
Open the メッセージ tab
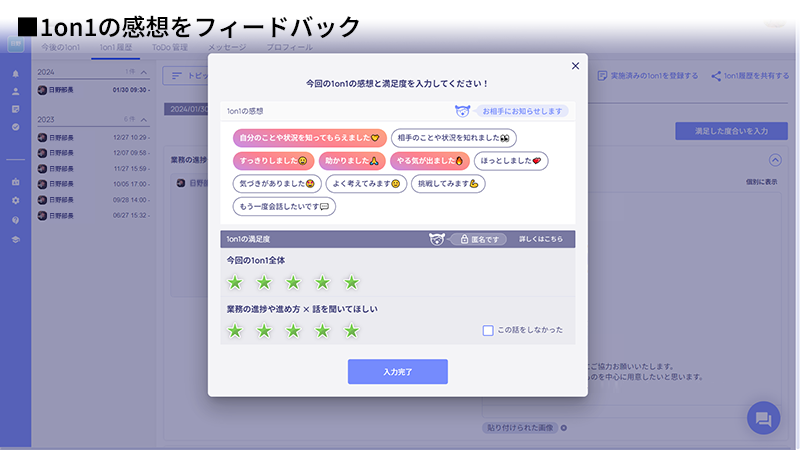[x=227, y=47]
